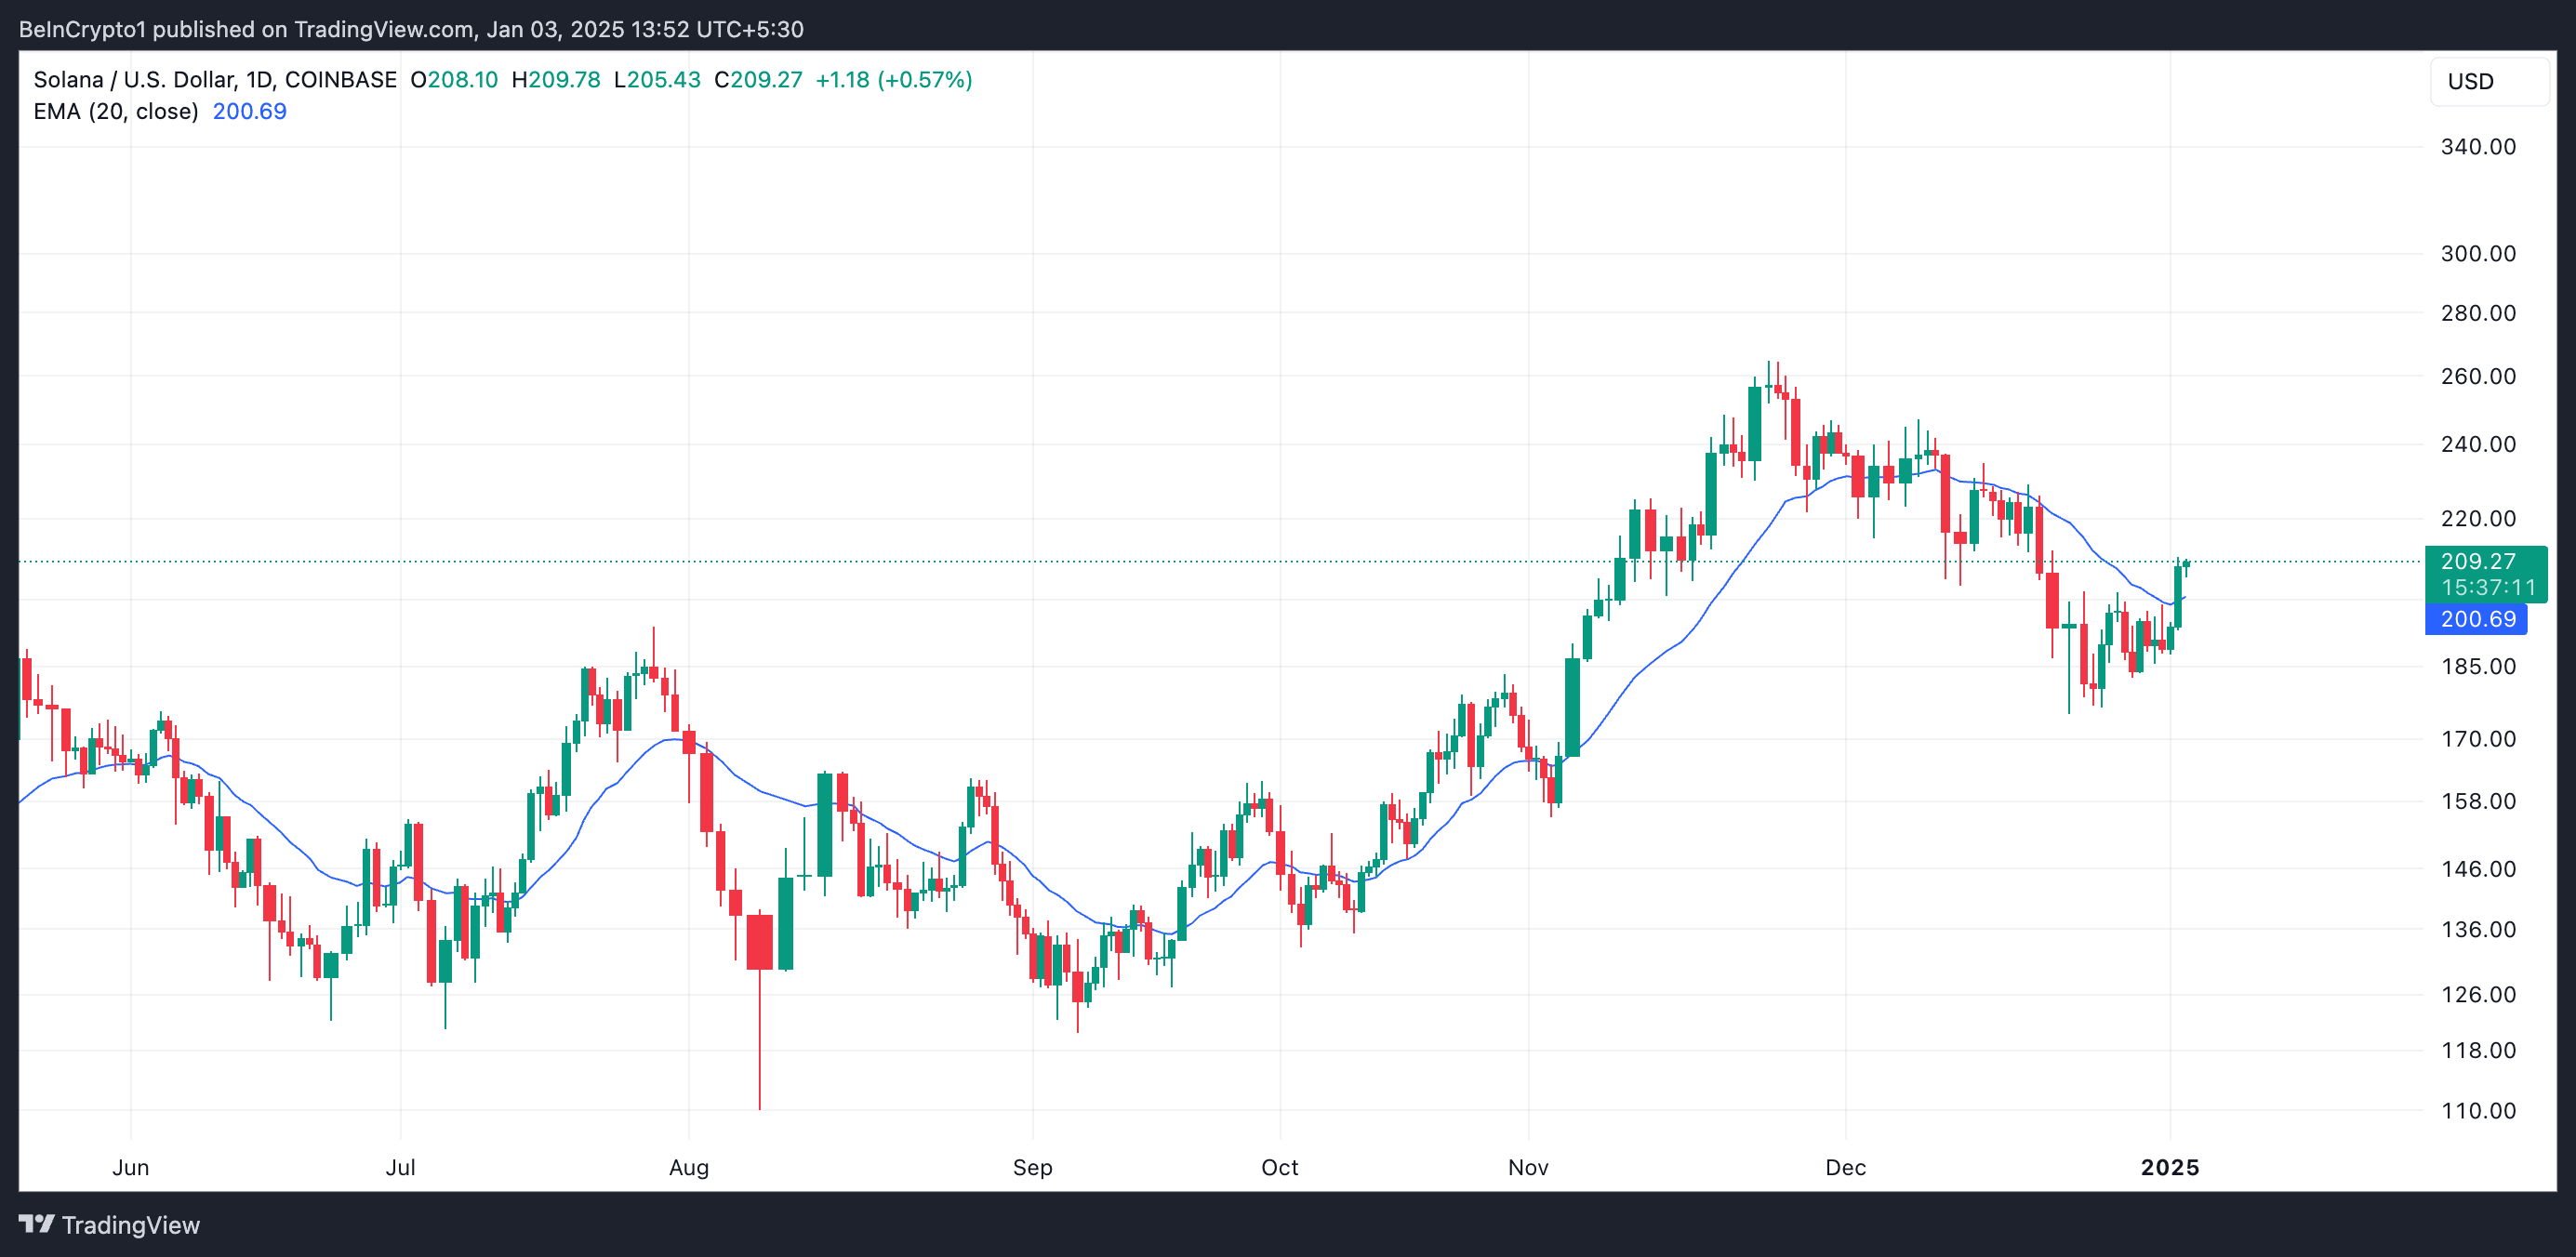The image size is (2576, 1257).
Task: Click the blue EMA value 200.69 in legend
Action: pyautogui.click(x=249, y=112)
